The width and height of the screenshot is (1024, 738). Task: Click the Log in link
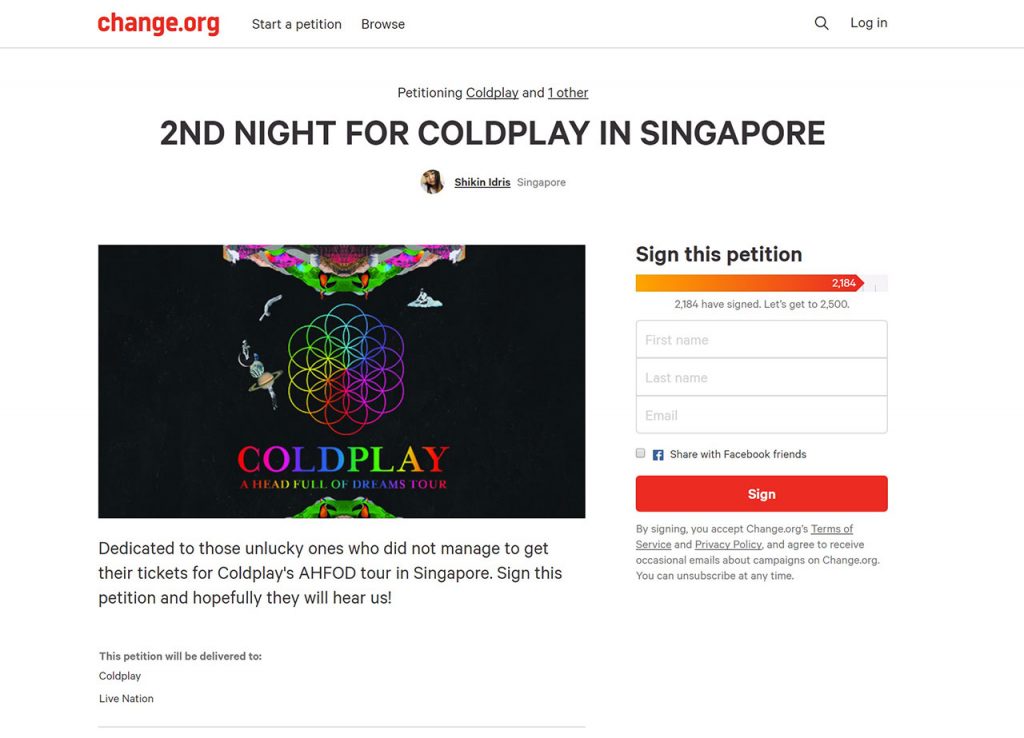pos(869,23)
